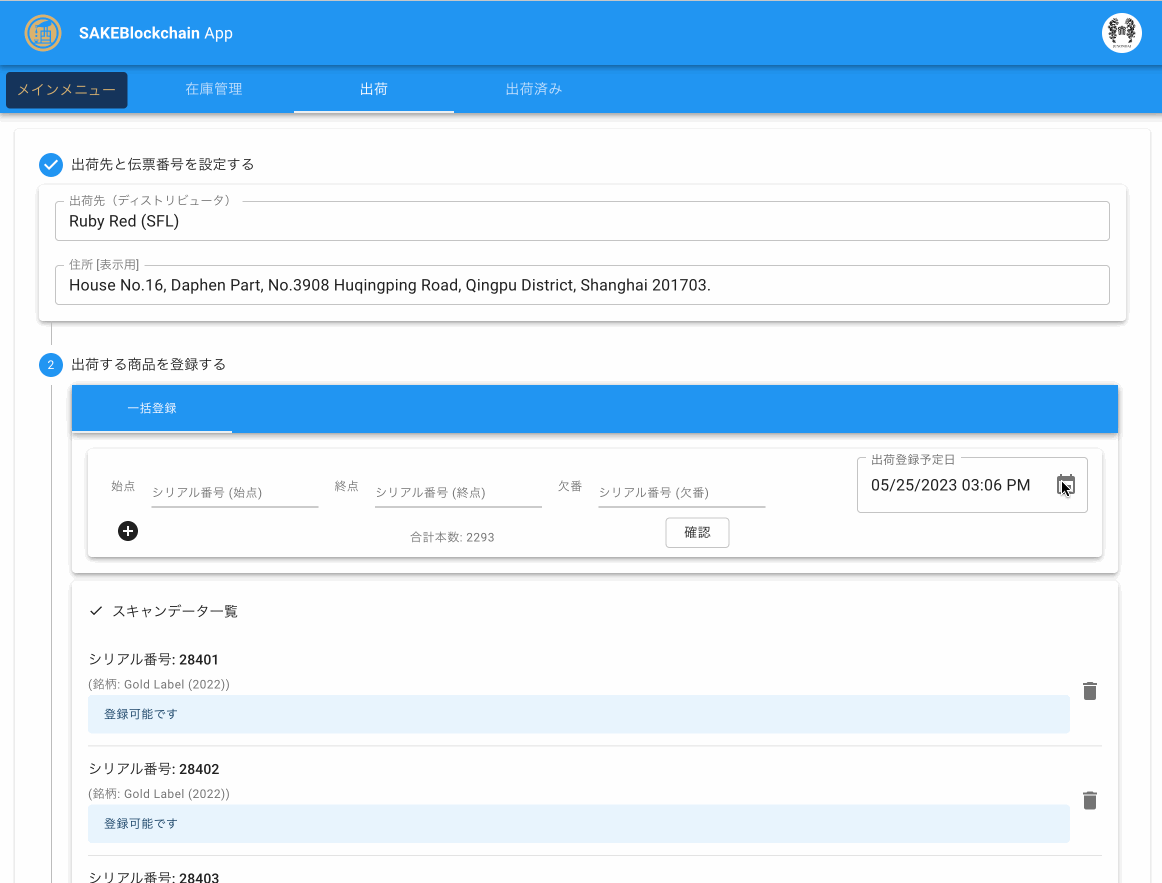Switch to the 在庫管理 tab
Screen dimensions: 1162x883
(x=214, y=89)
